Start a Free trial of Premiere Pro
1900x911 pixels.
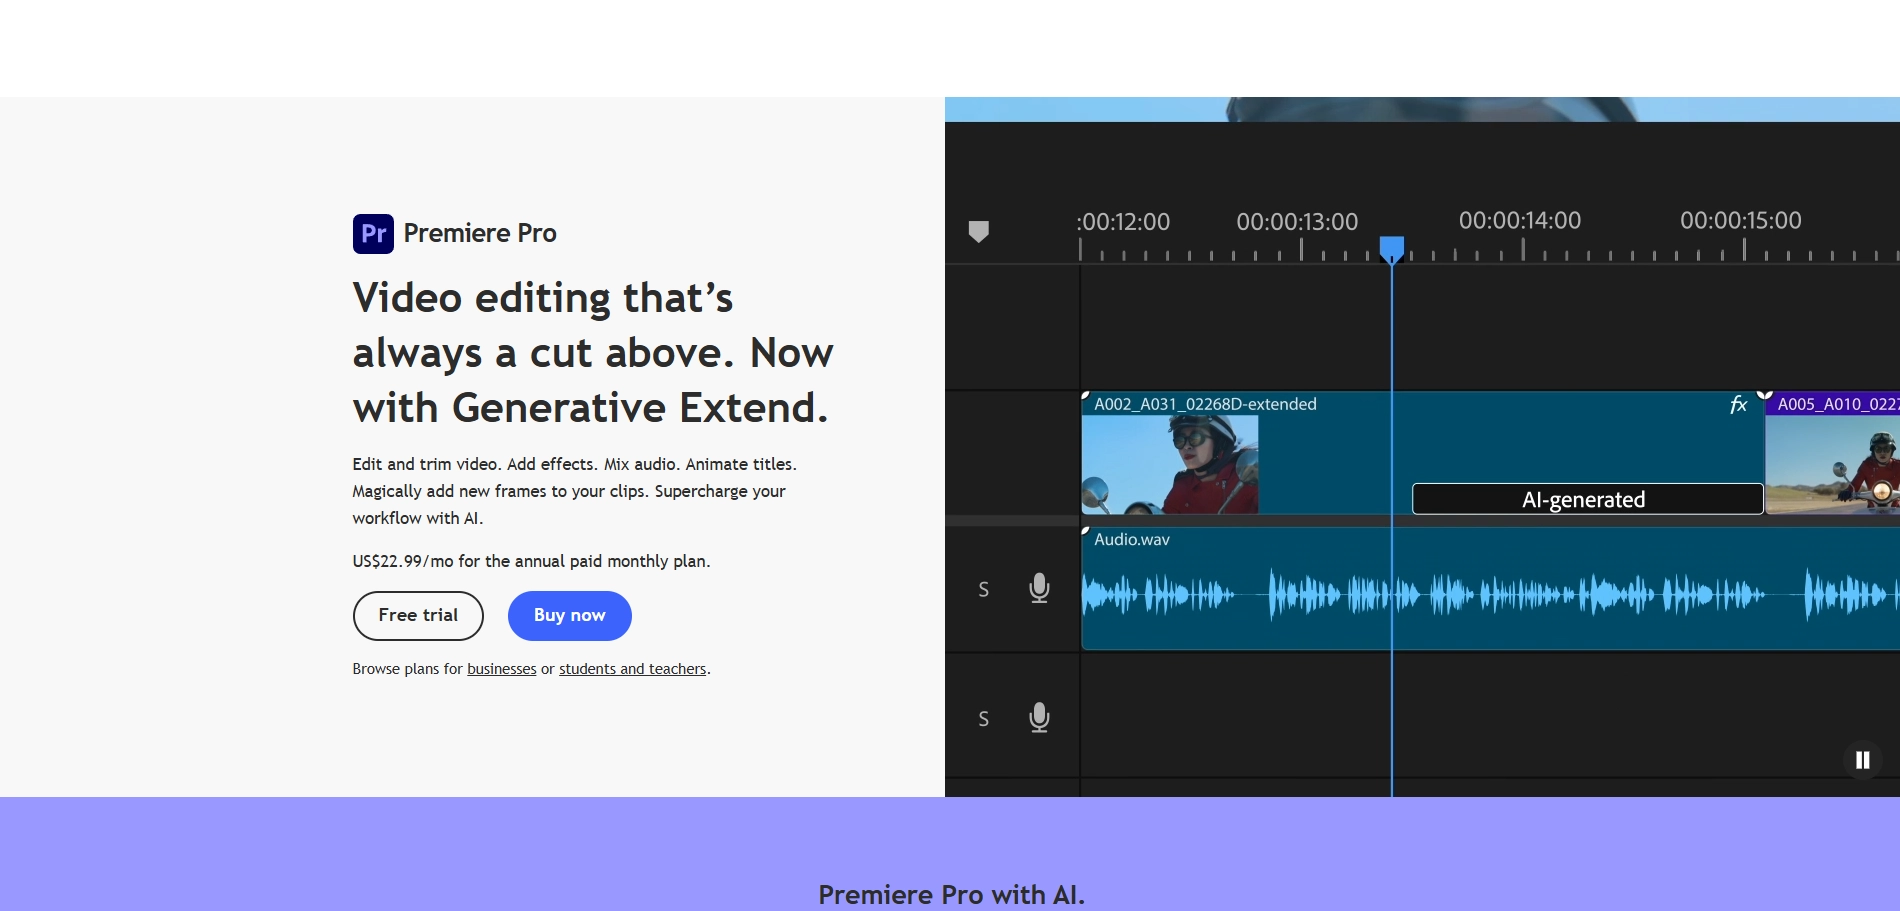[417, 615]
